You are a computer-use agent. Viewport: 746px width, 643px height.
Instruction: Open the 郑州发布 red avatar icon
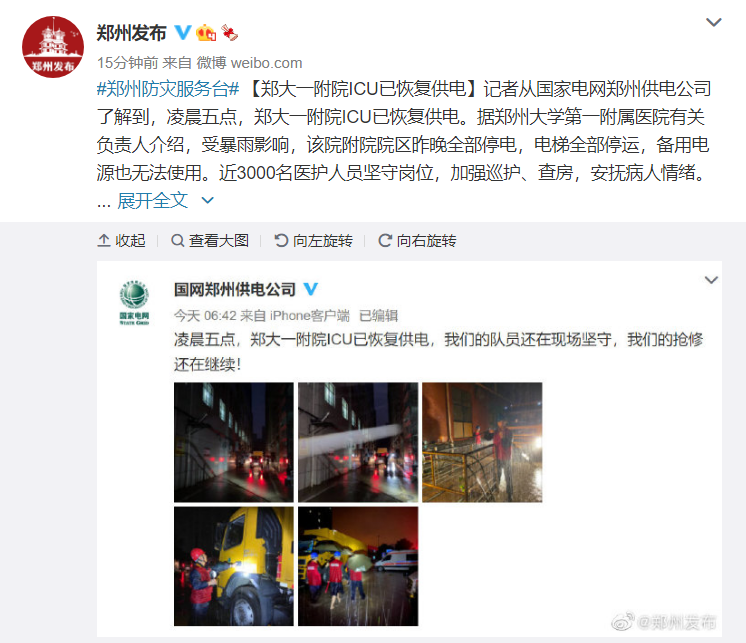53,47
